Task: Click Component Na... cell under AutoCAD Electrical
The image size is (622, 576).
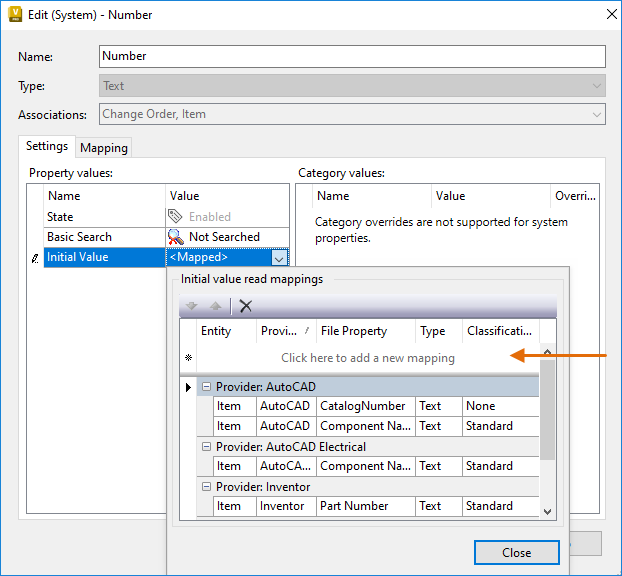Action: 365,466
